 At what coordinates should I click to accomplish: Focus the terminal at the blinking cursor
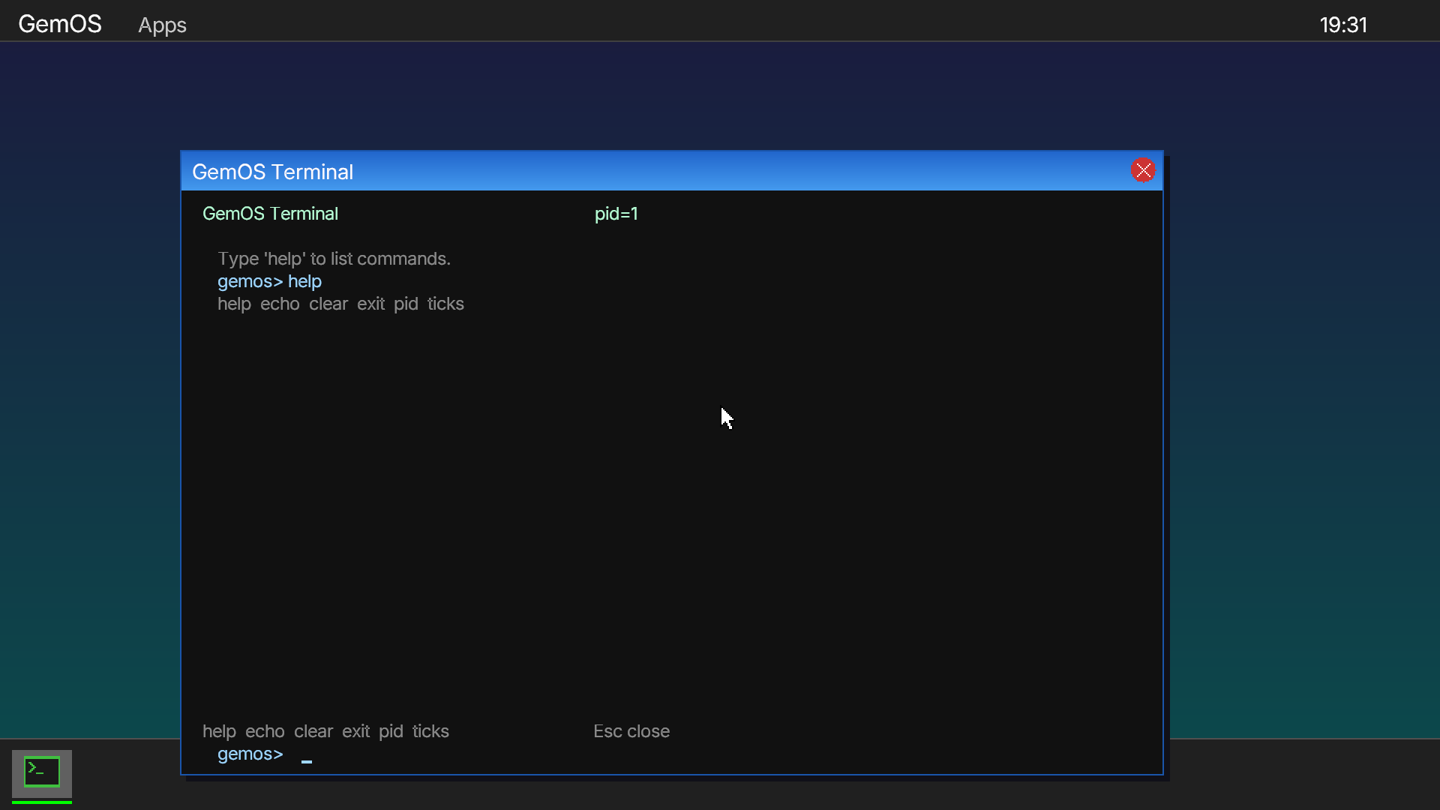pos(307,758)
